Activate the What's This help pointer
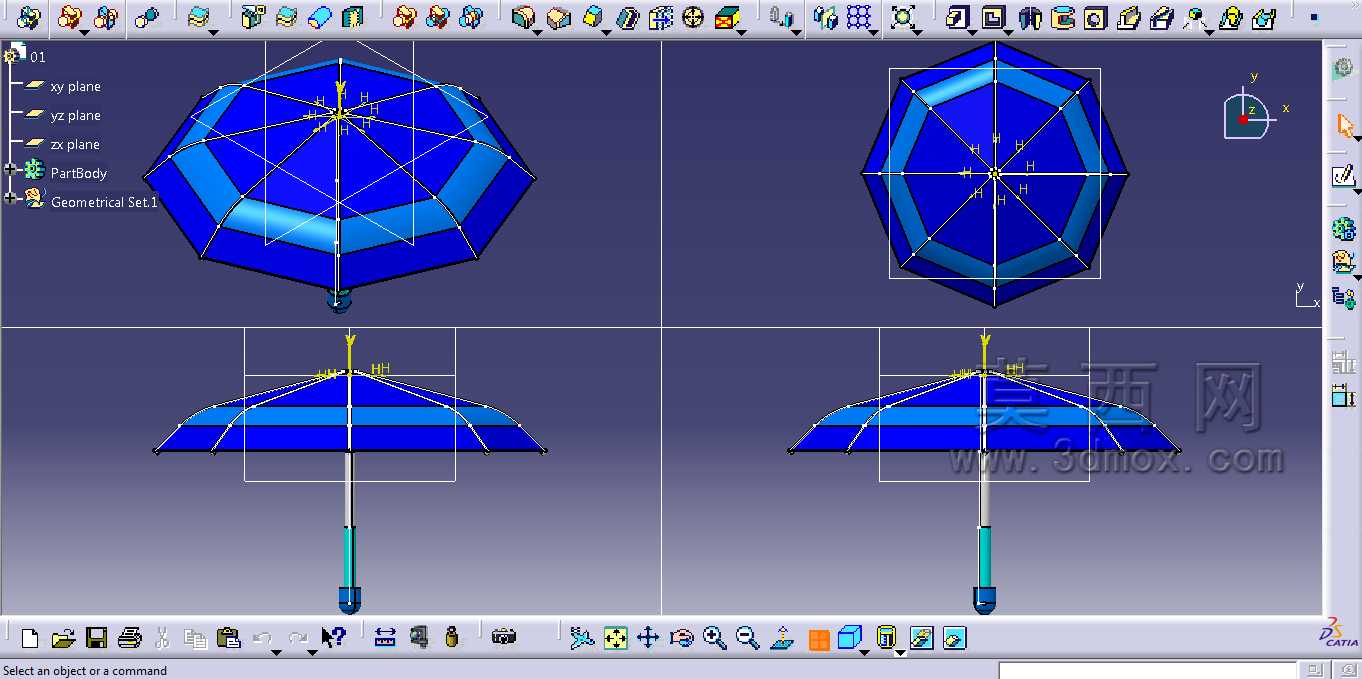This screenshot has height=679, width=1362. [x=333, y=638]
